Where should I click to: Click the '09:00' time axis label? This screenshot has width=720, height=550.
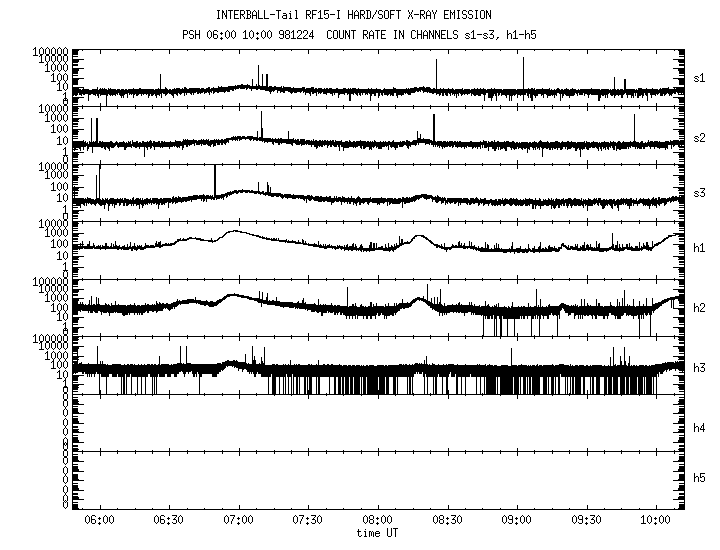pyautogui.click(x=517, y=520)
